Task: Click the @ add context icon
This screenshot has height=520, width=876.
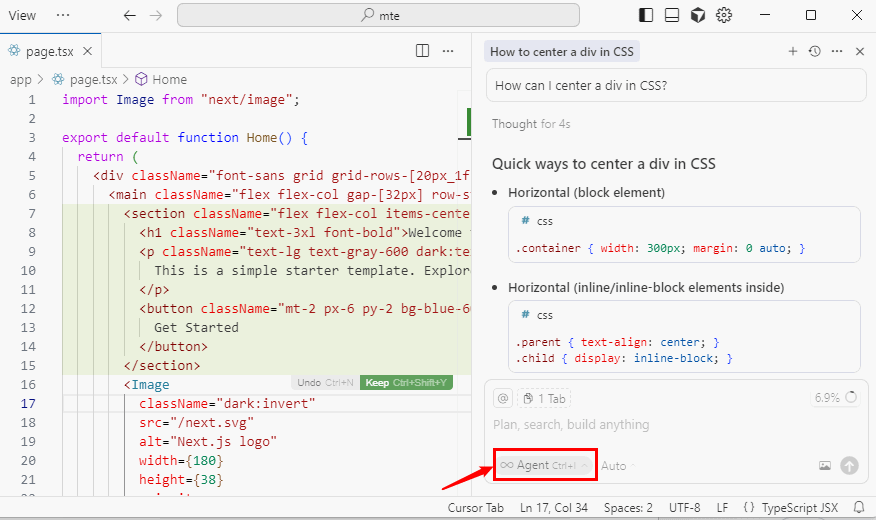Action: click(x=503, y=398)
